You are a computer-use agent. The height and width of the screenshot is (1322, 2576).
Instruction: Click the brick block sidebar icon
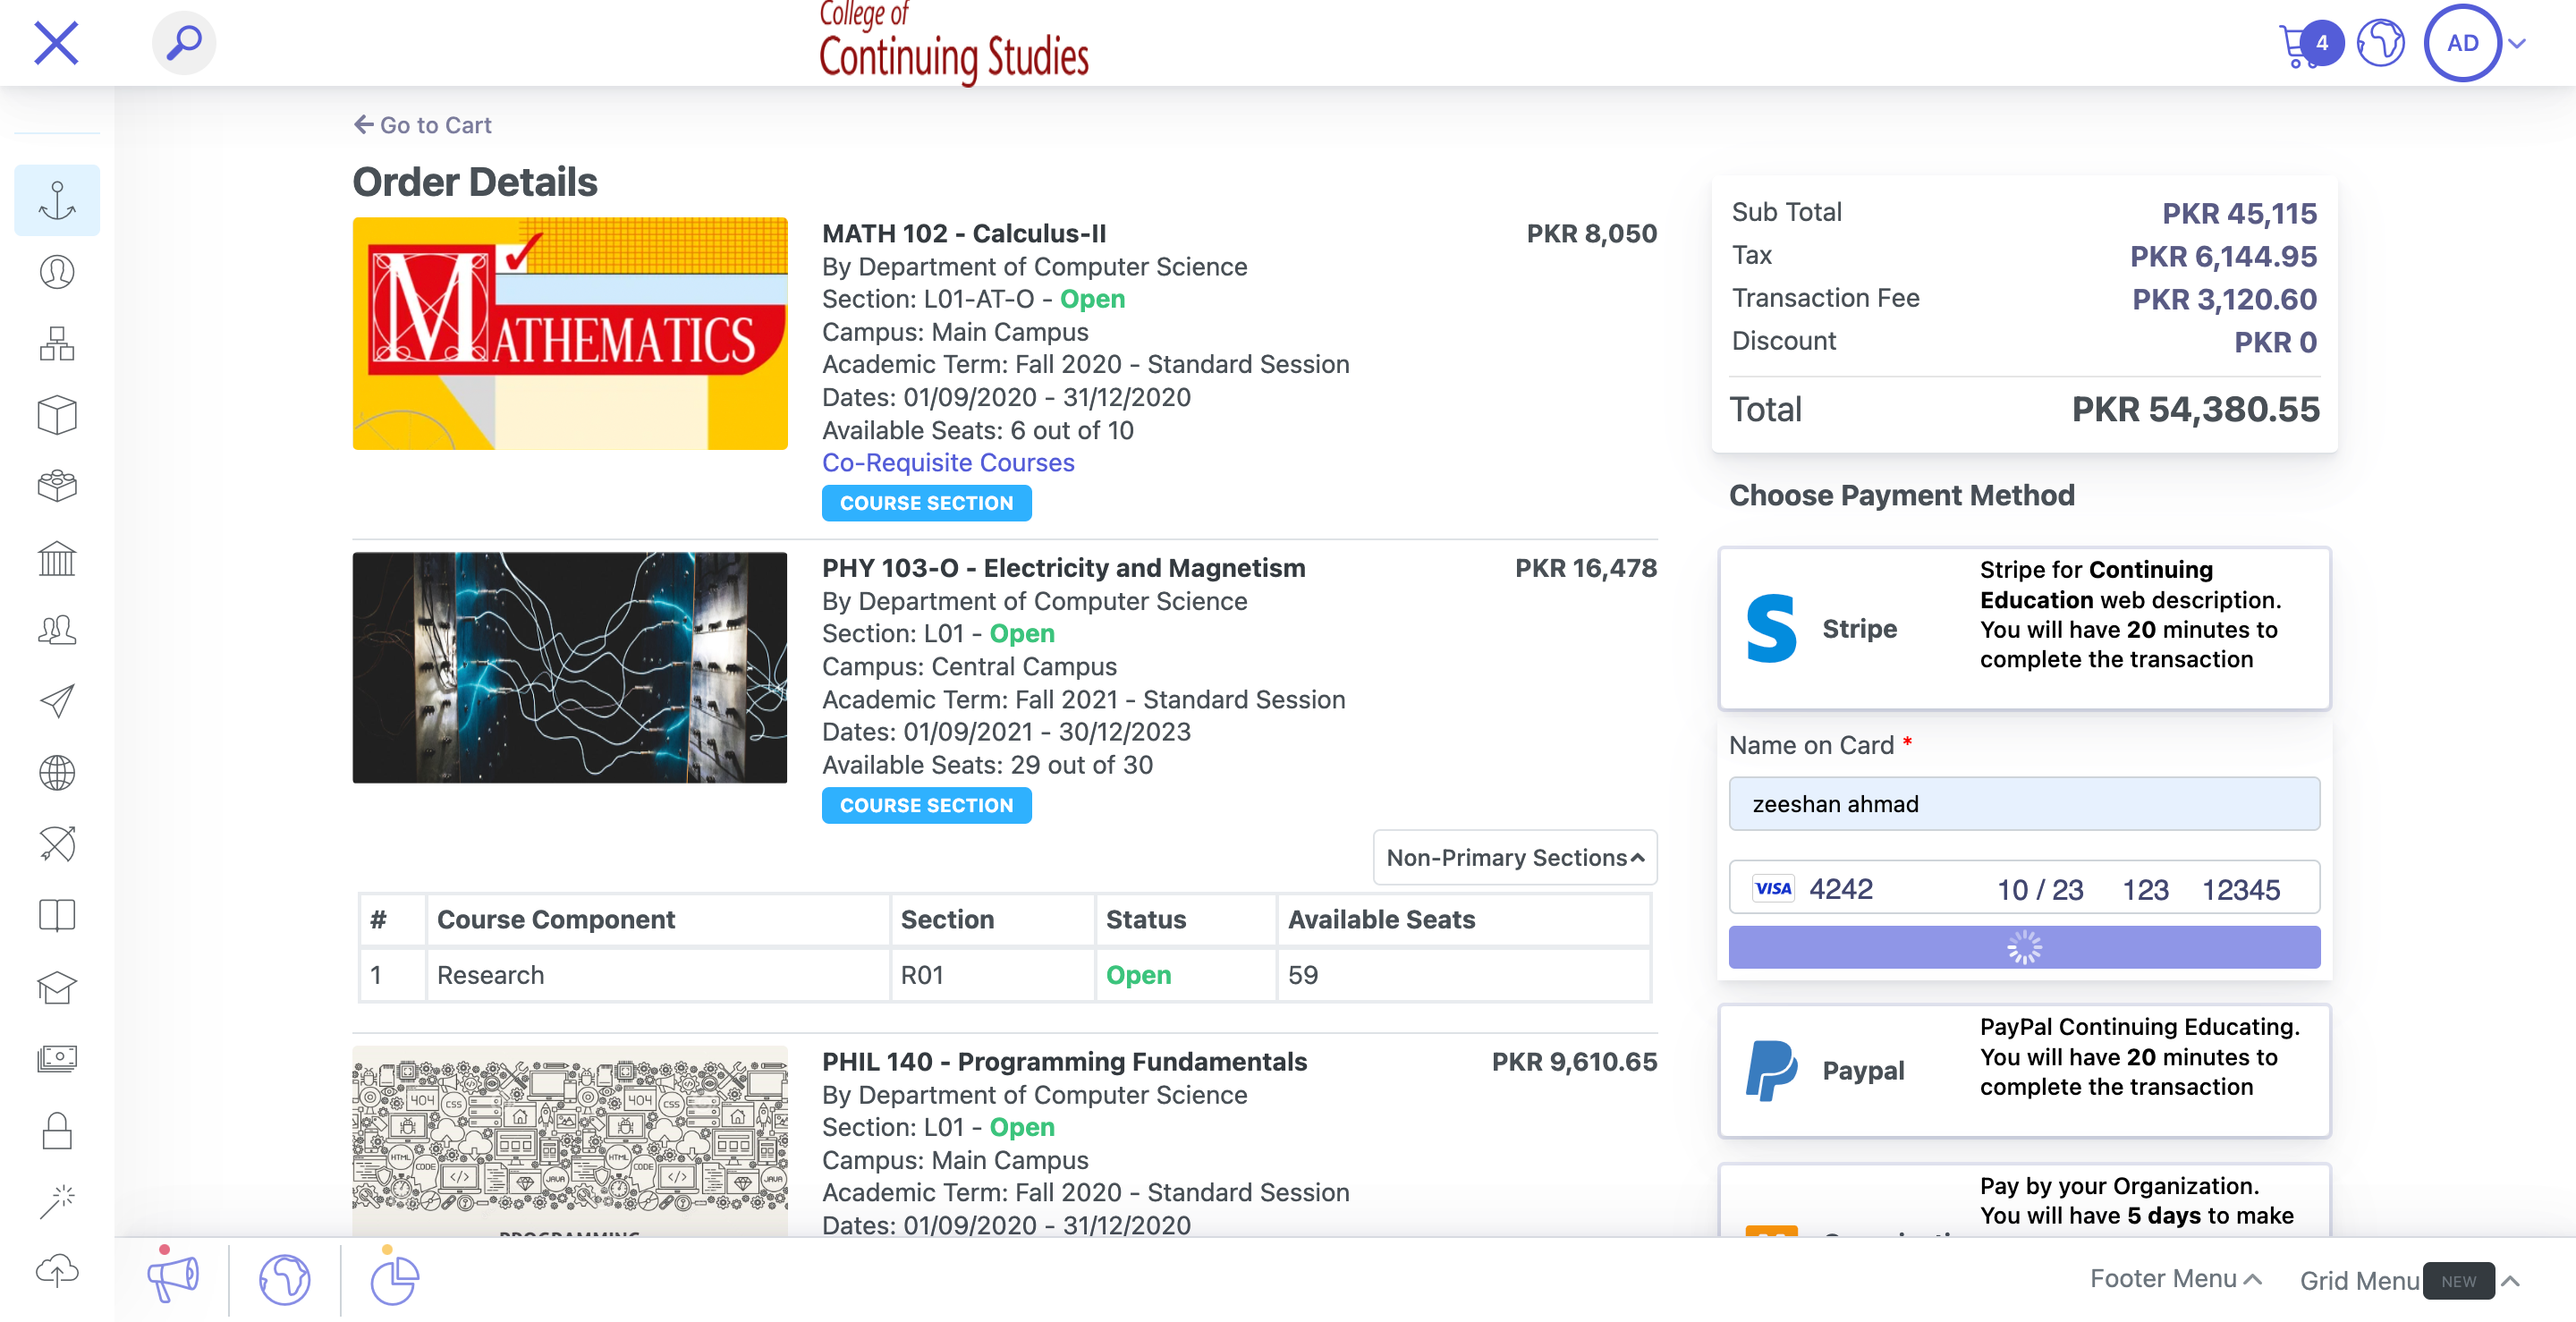(57, 486)
